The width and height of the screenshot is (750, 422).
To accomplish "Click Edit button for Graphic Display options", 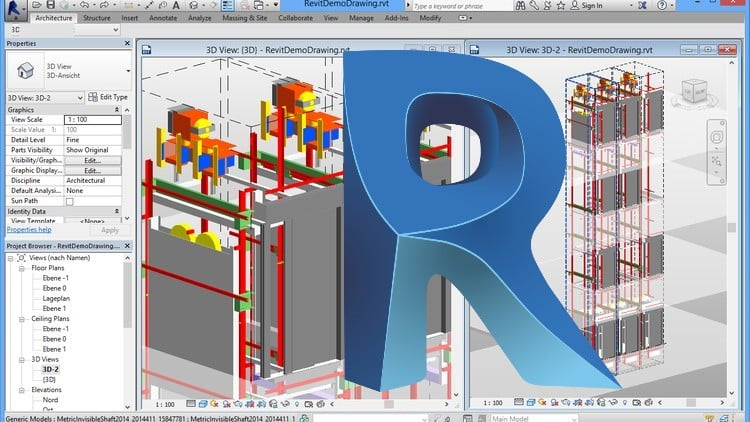I will (x=93, y=170).
